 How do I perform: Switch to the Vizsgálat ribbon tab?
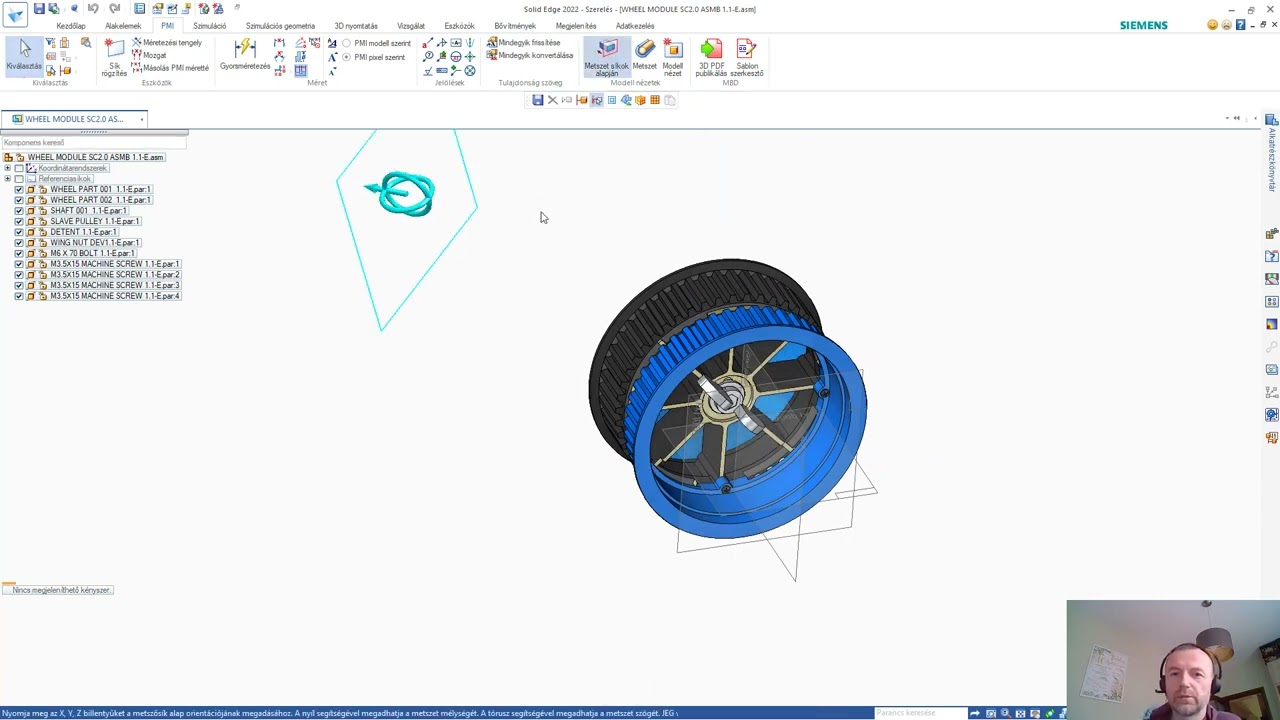point(411,26)
